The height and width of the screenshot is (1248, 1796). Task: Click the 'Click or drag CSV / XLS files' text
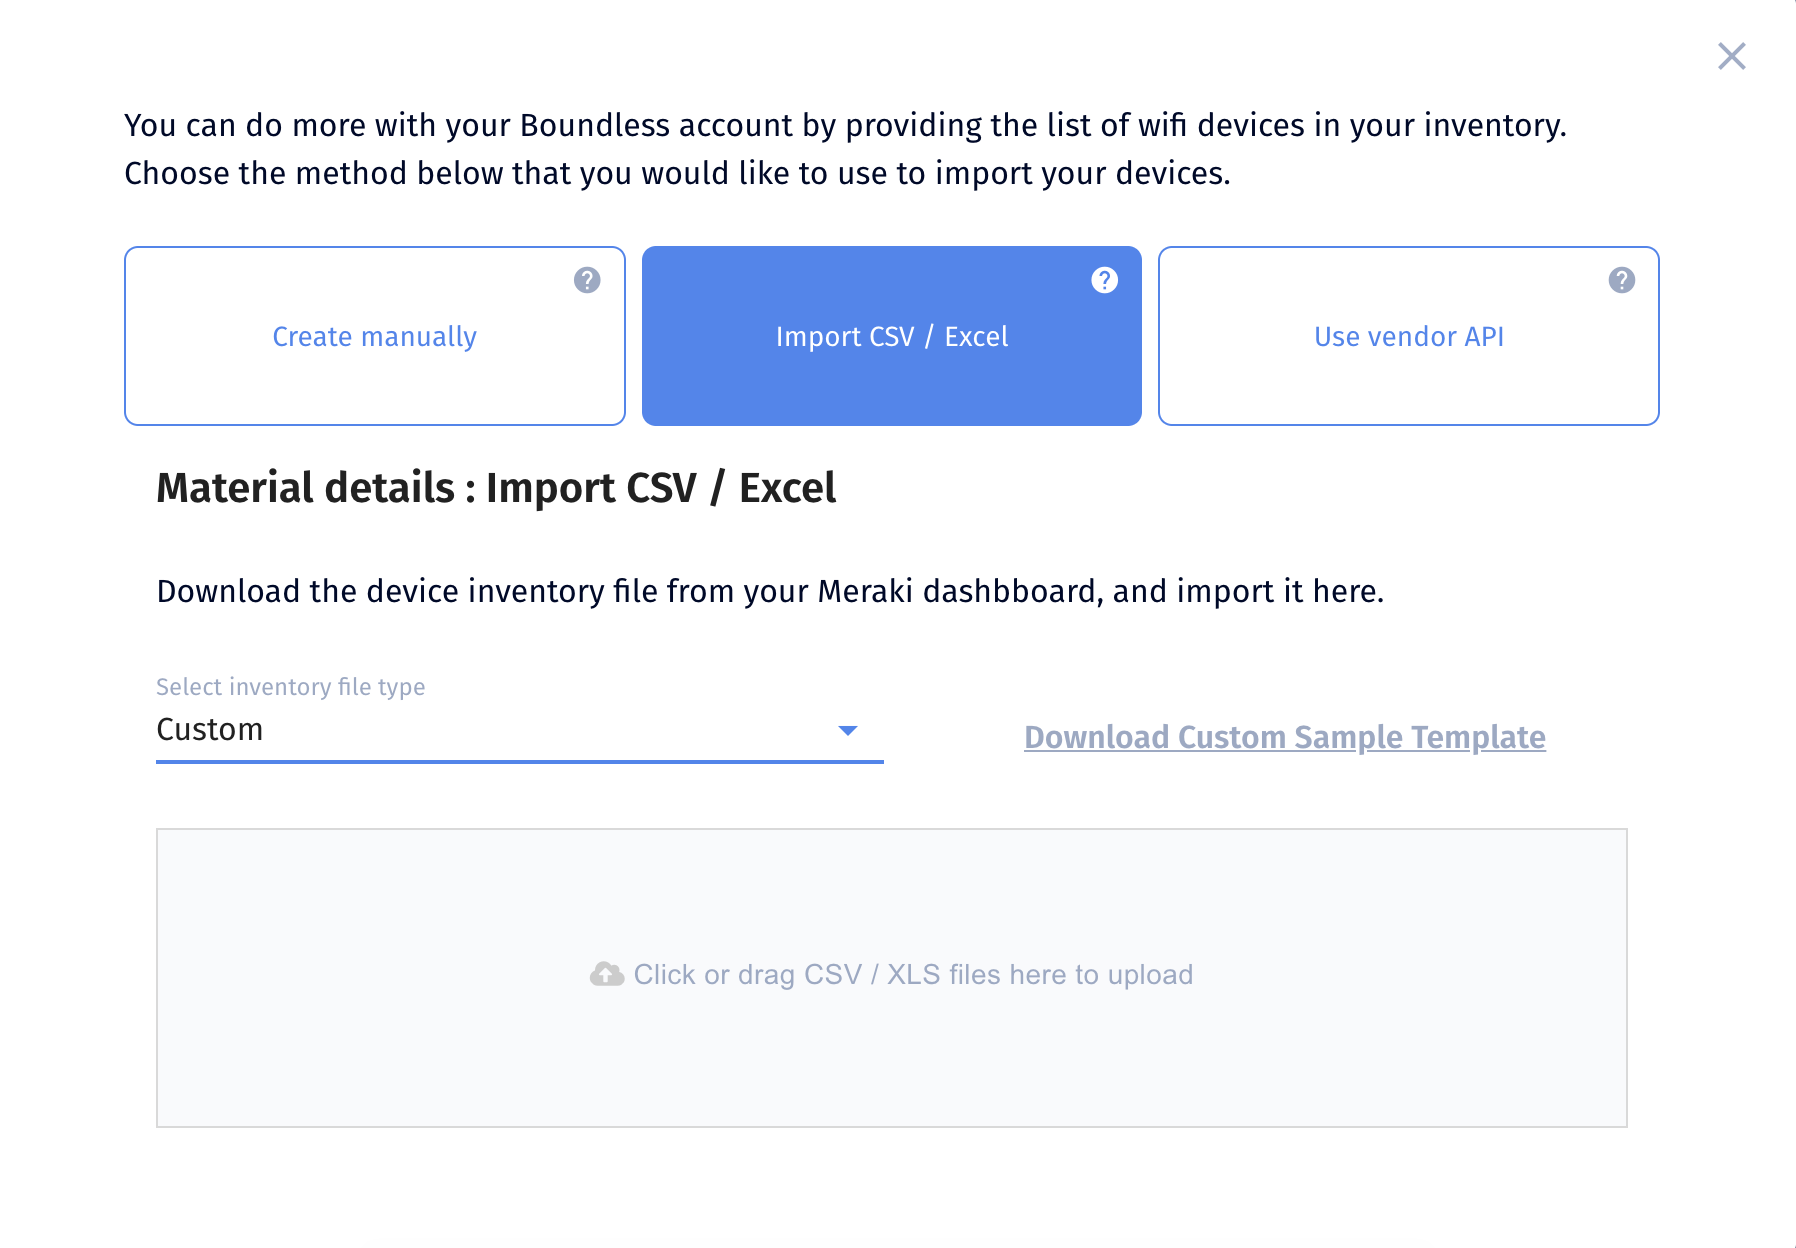tap(913, 974)
